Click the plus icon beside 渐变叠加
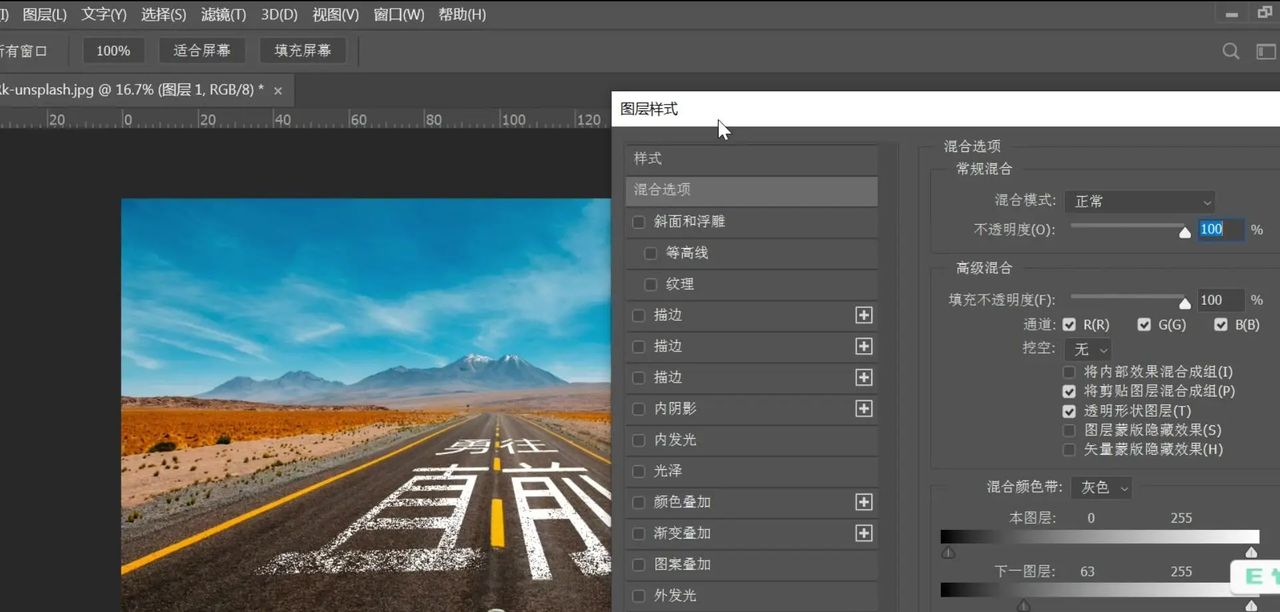Screen dimensions: 1280x612 (864, 533)
